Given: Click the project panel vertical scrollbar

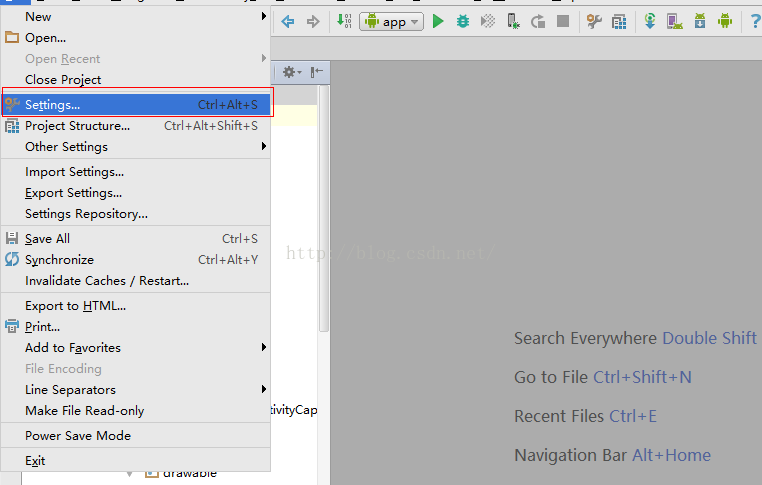Looking at the screenshot, I should (324, 209).
